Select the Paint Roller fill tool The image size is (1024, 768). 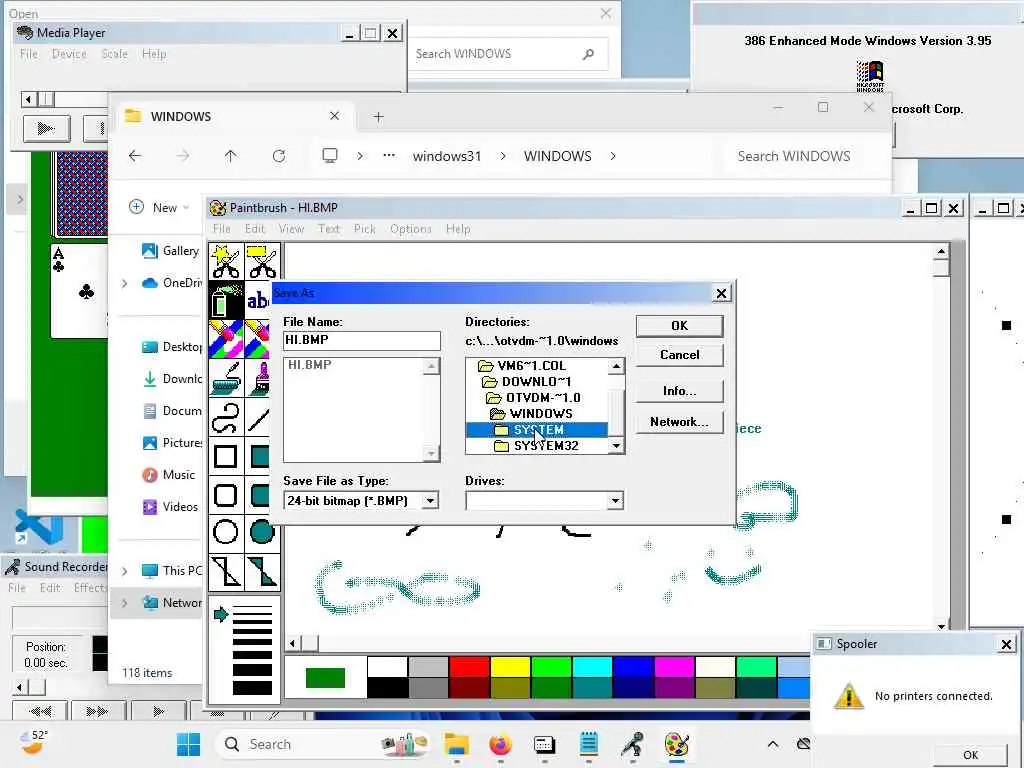(226, 377)
